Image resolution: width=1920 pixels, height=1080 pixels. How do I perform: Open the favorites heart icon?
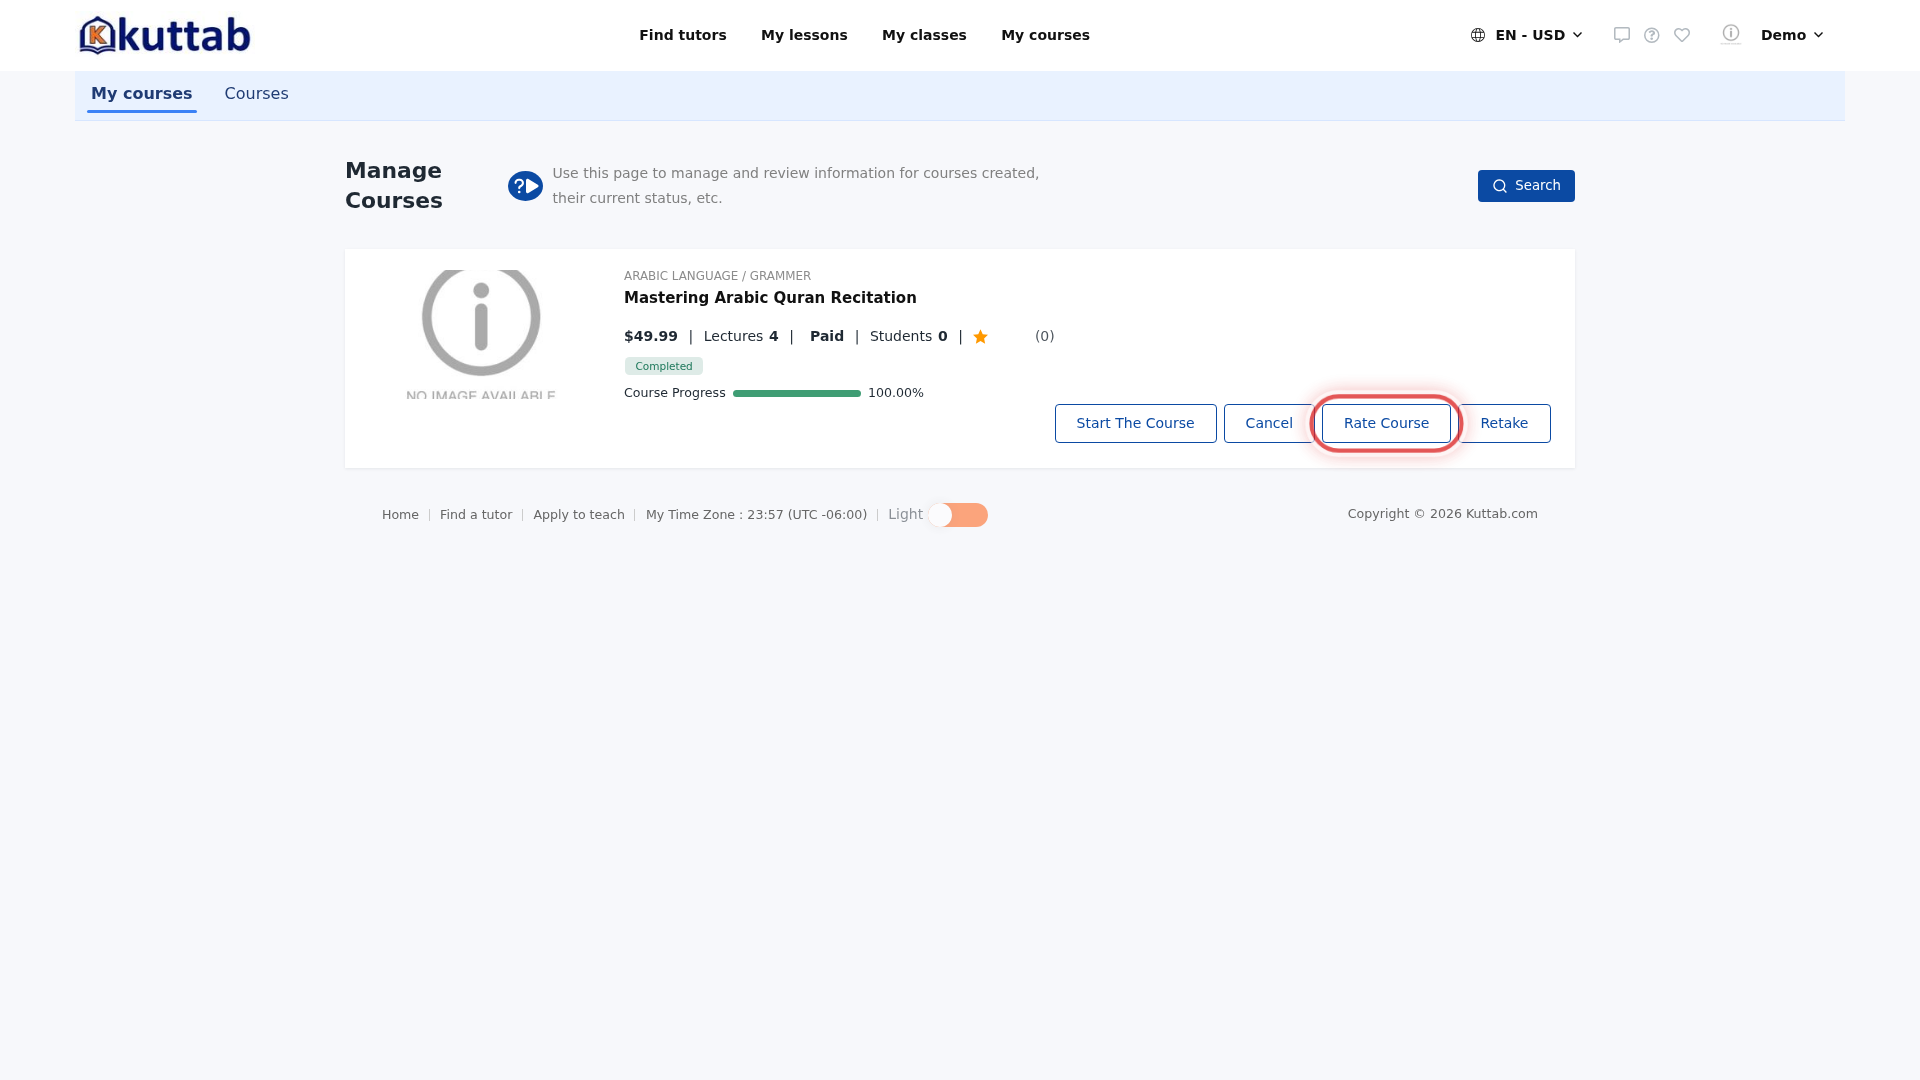click(1682, 35)
